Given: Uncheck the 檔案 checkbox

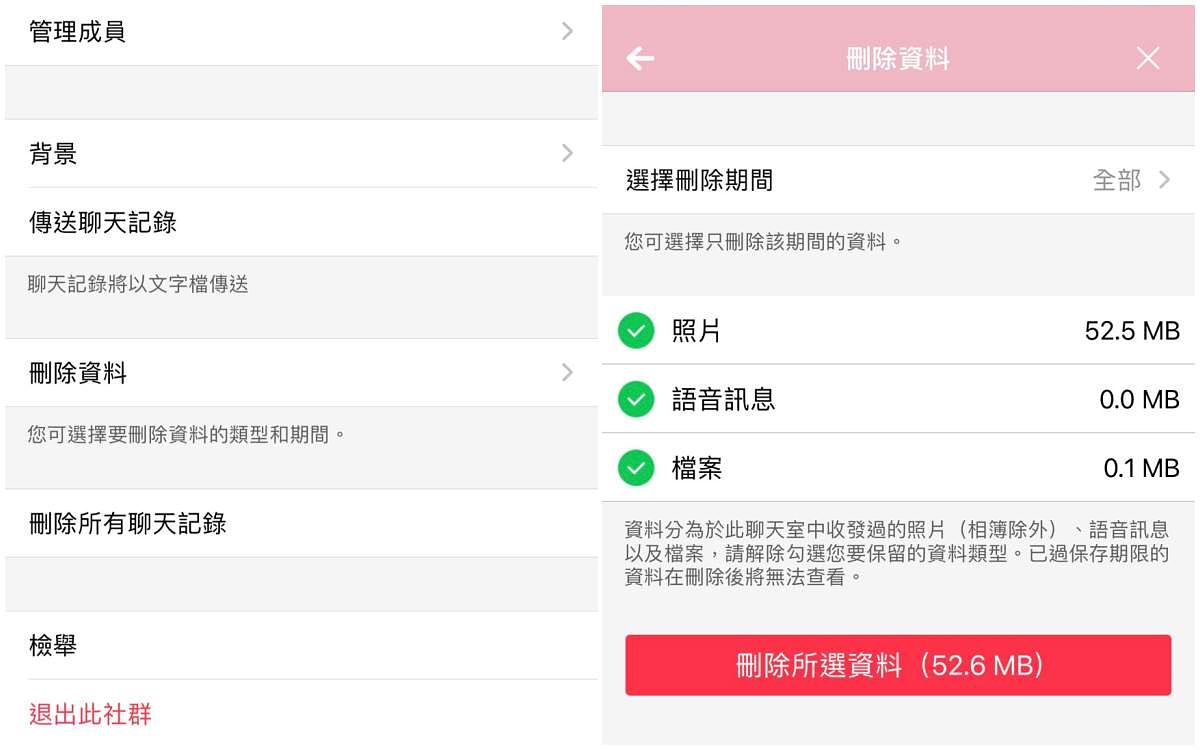Looking at the screenshot, I should pos(636,467).
